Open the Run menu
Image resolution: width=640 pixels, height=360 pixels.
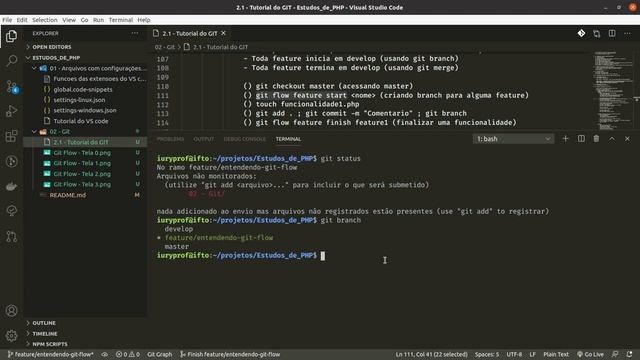point(98,20)
